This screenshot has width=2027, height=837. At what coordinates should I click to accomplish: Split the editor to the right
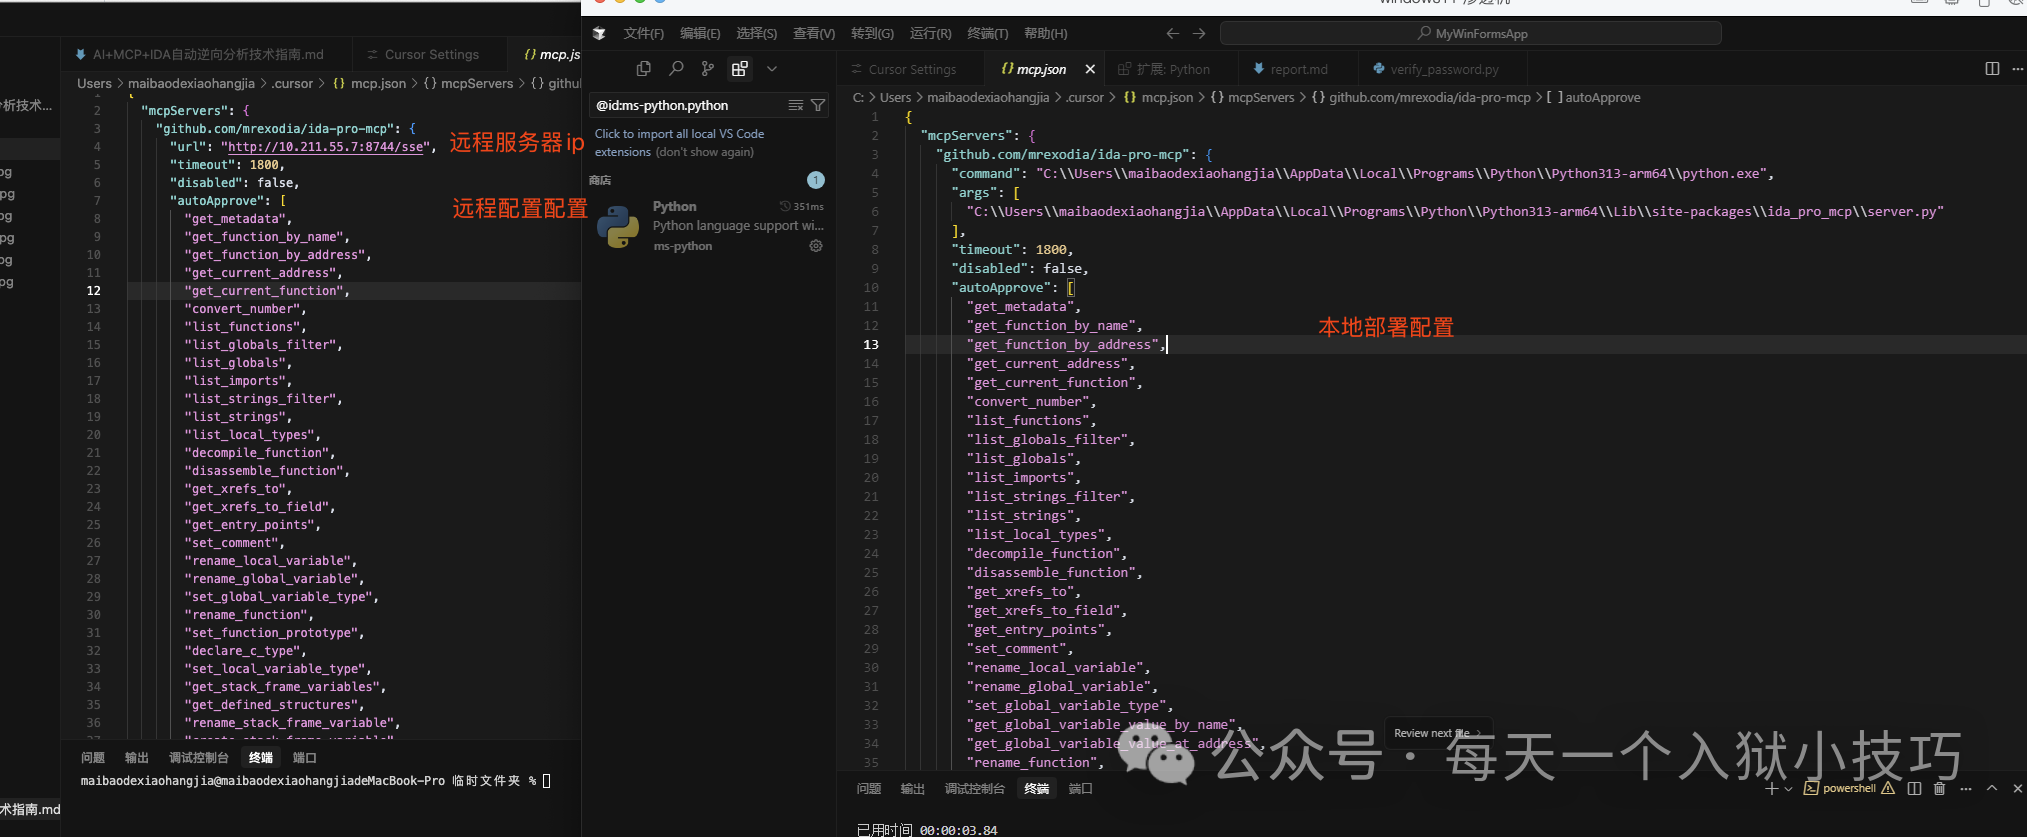[1992, 69]
